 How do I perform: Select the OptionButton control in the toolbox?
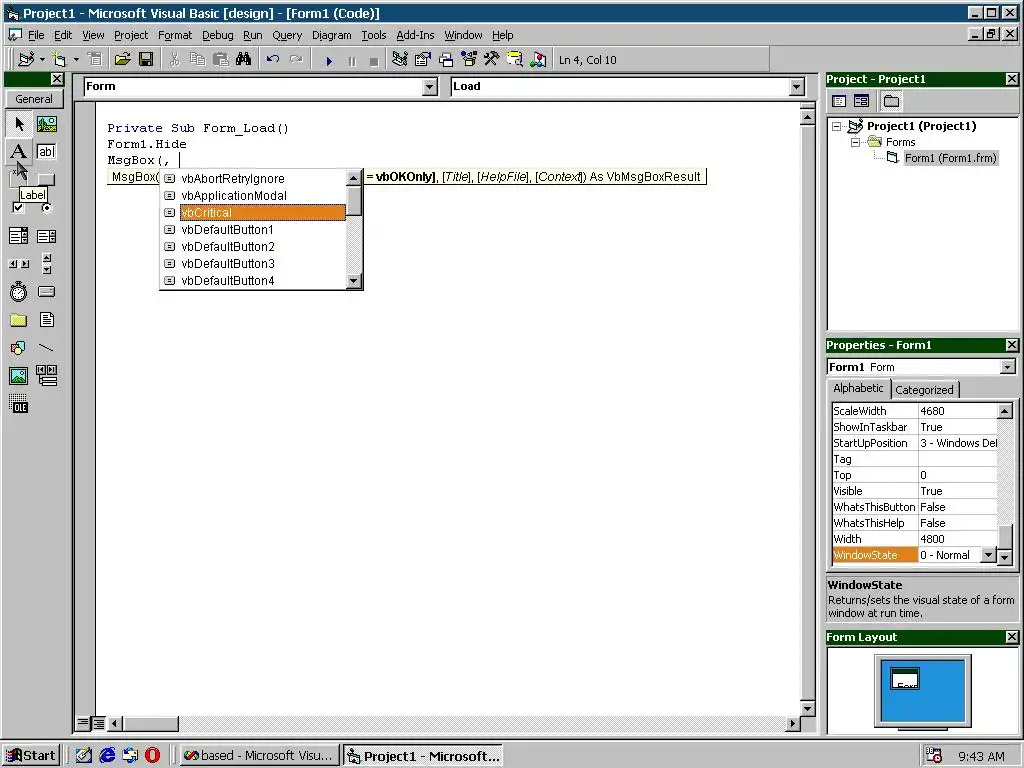(46, 208)
